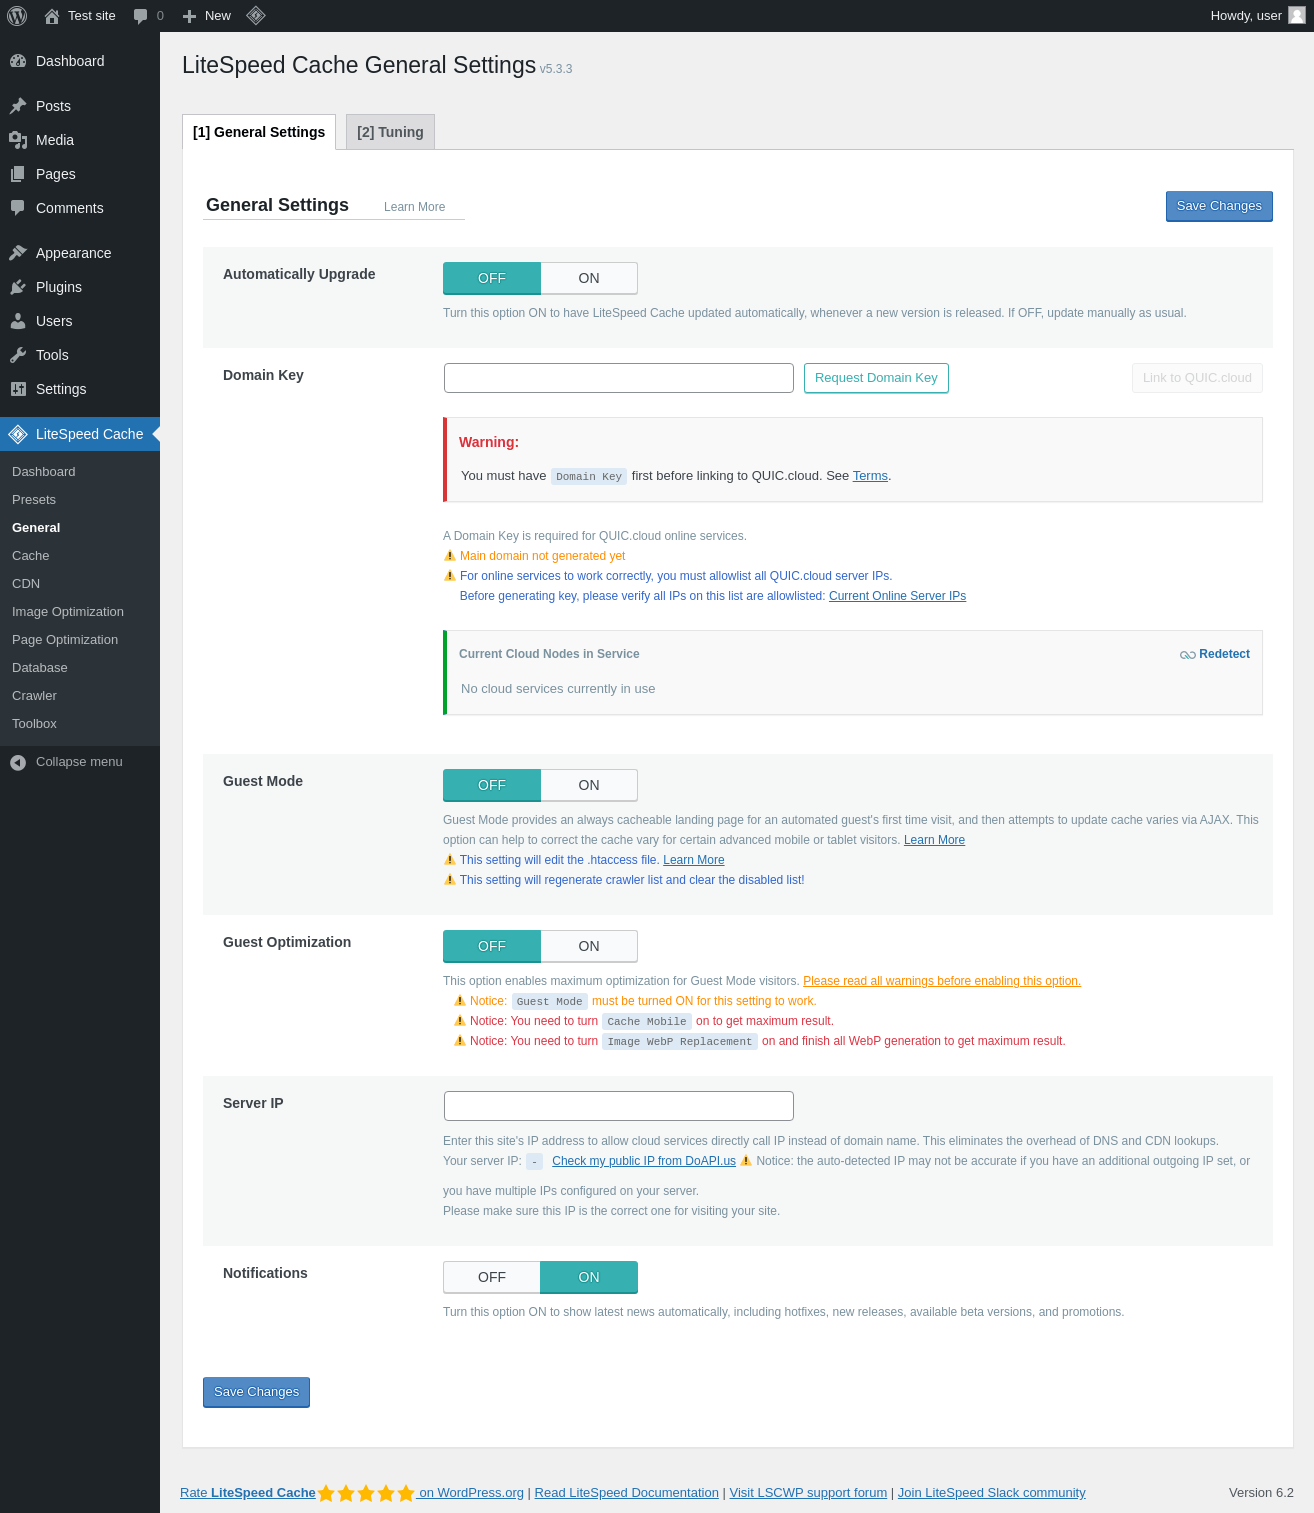Turn Guest Mode ON
Screen dimensions: 1314x1513
(589, 785)
